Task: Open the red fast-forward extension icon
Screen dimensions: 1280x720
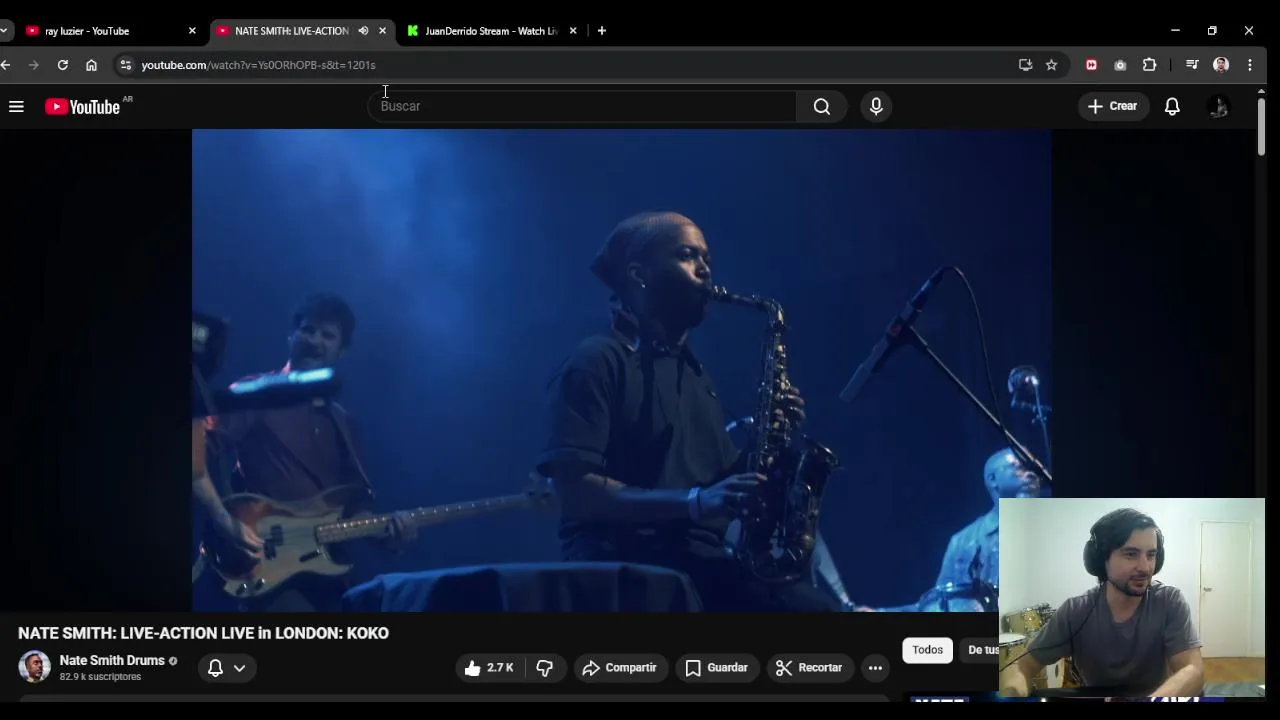Action: 1091,65
